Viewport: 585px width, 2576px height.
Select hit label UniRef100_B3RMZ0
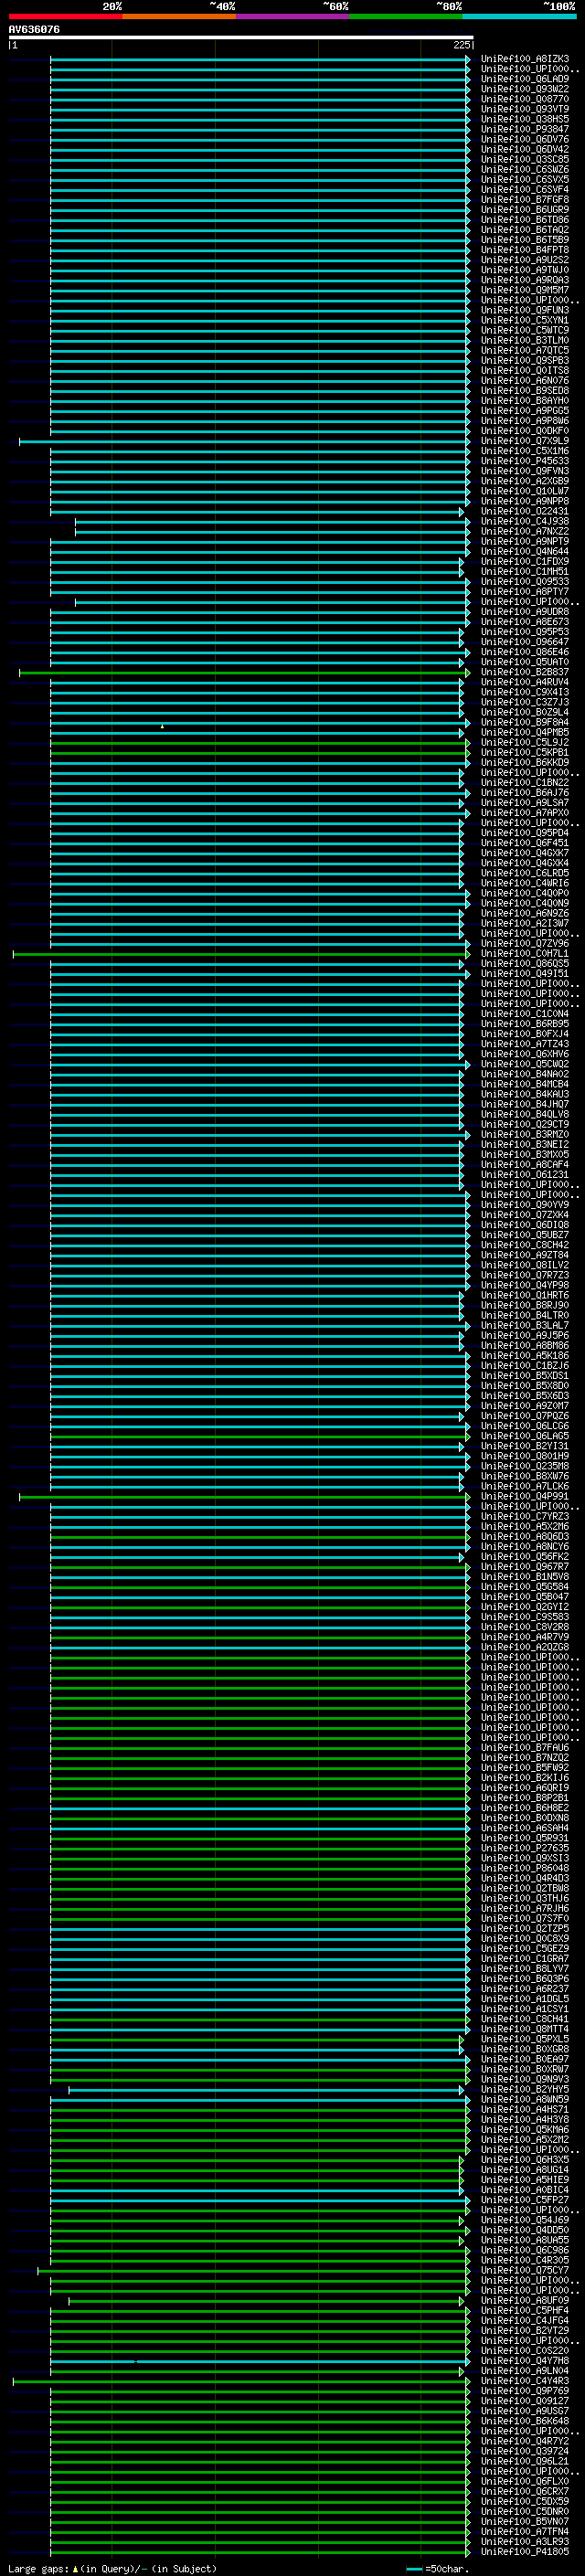(525, 1134)
